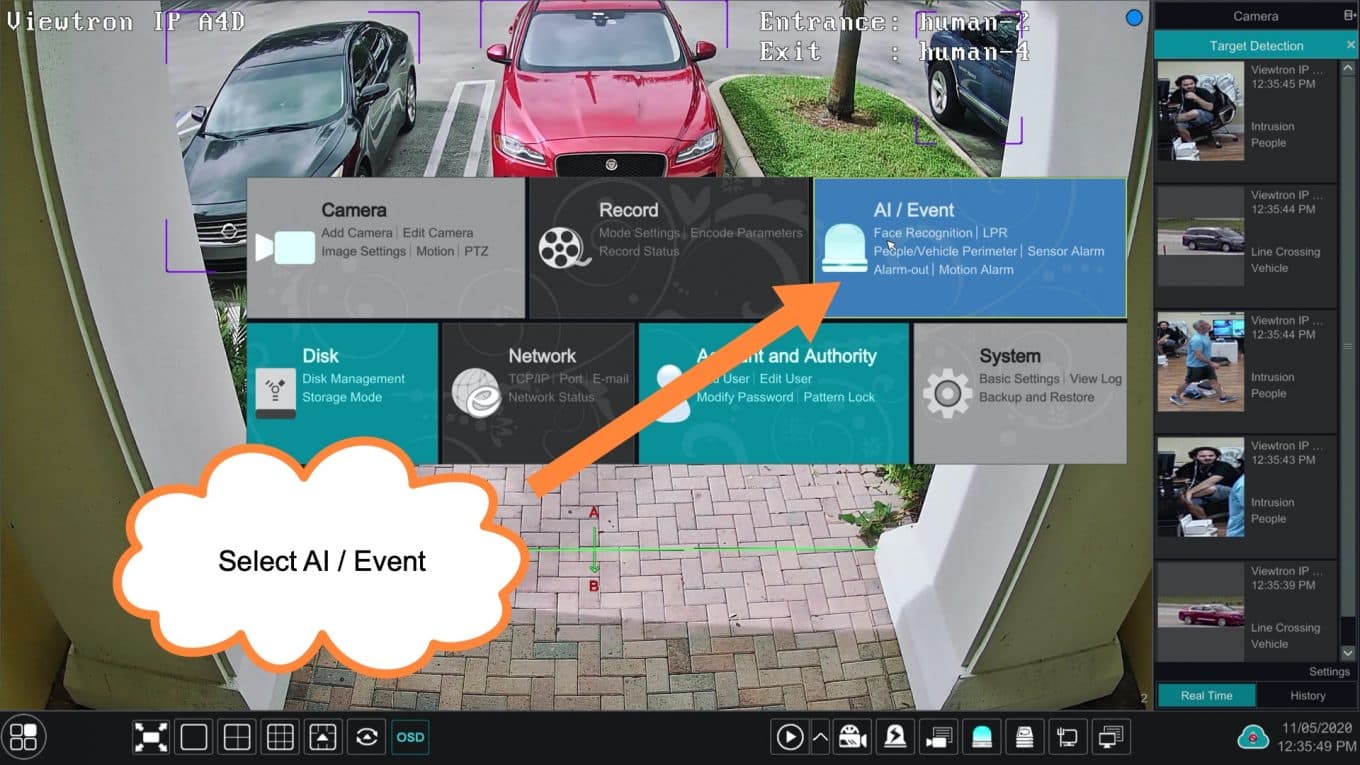The width and height of the screenshot is (1360, 765).
Task: Open the more layouts popup button
Action: coord(323,737)
